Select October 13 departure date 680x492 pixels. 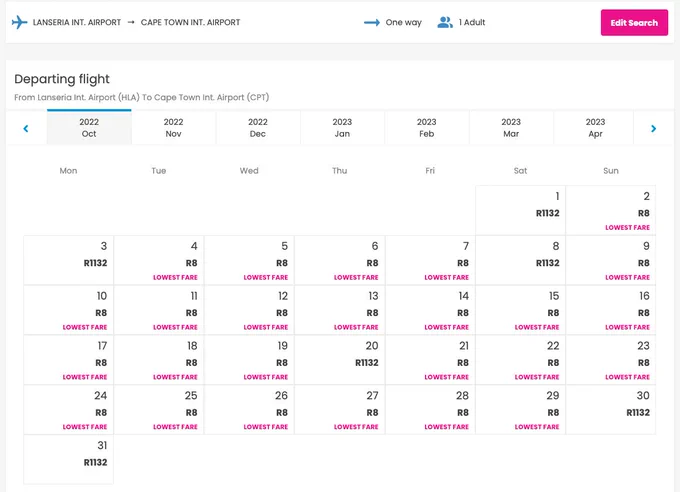tap(340, 310)
